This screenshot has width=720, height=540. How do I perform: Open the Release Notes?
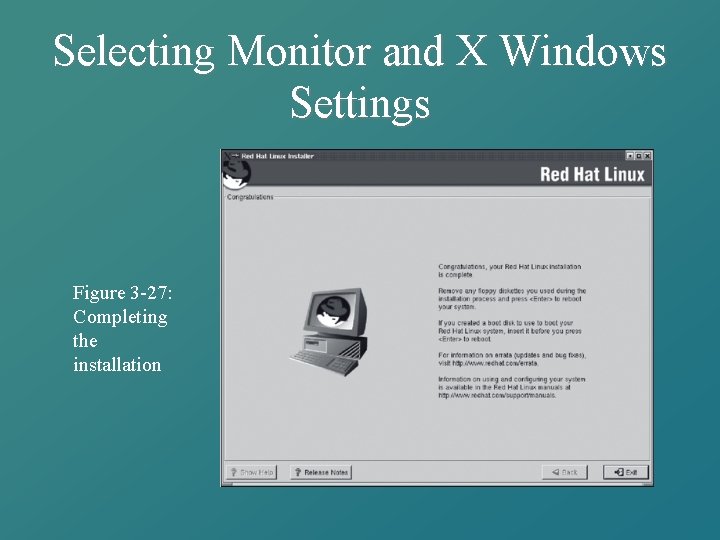pyautogui.click(x=321, y=472)
